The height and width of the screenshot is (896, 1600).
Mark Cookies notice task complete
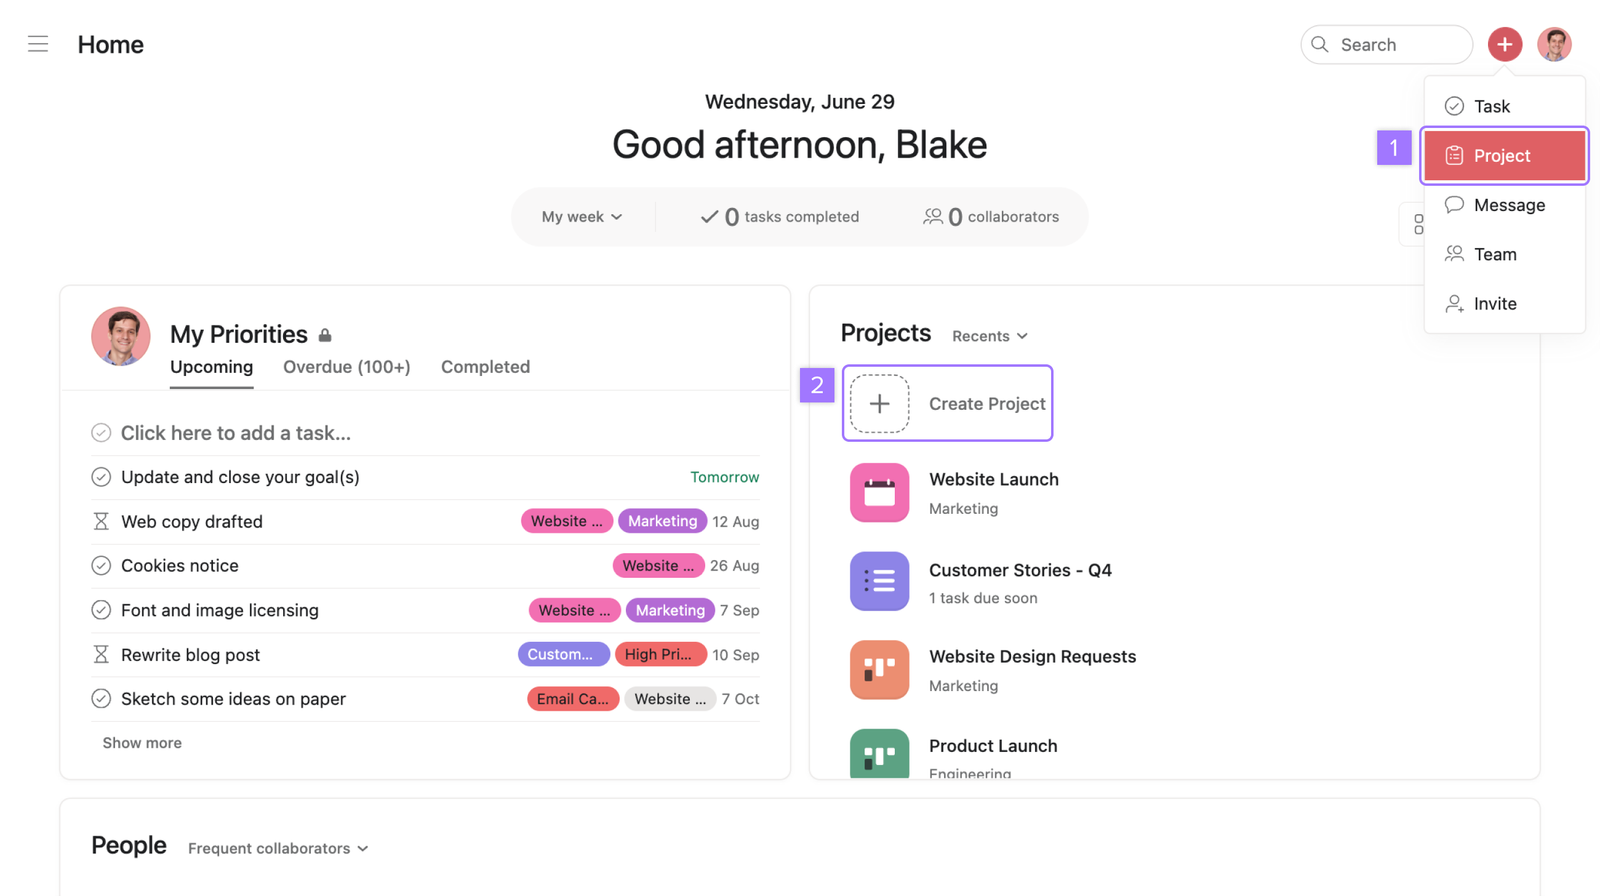click(x=101, y=566)
